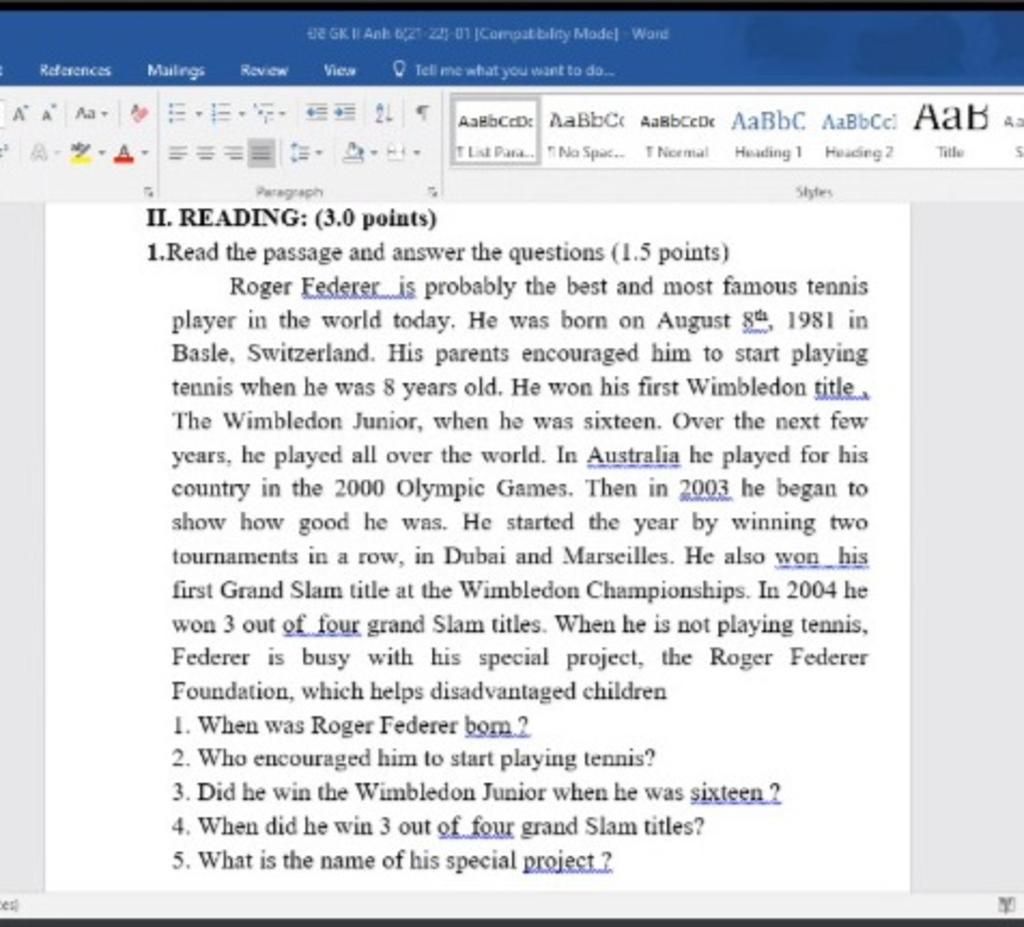Select the View tab
1024x927 pixels.
coord(340,70)
